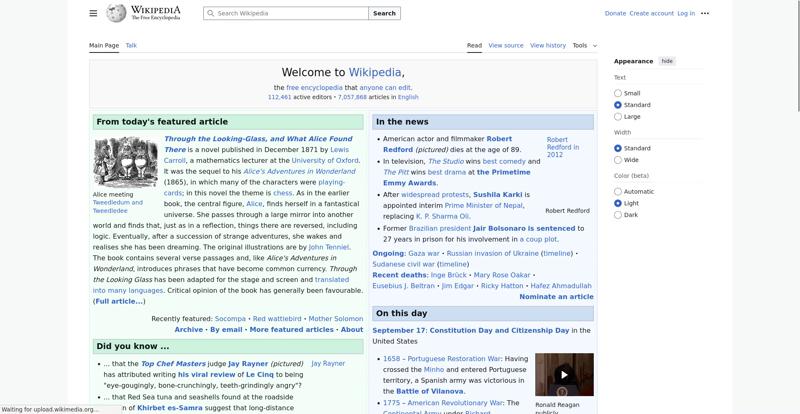The height and width of the screenshot is (414, 800).
Task: Open the Ricky Hatton link
Action: pyautogui.click(x=502, y=286)
